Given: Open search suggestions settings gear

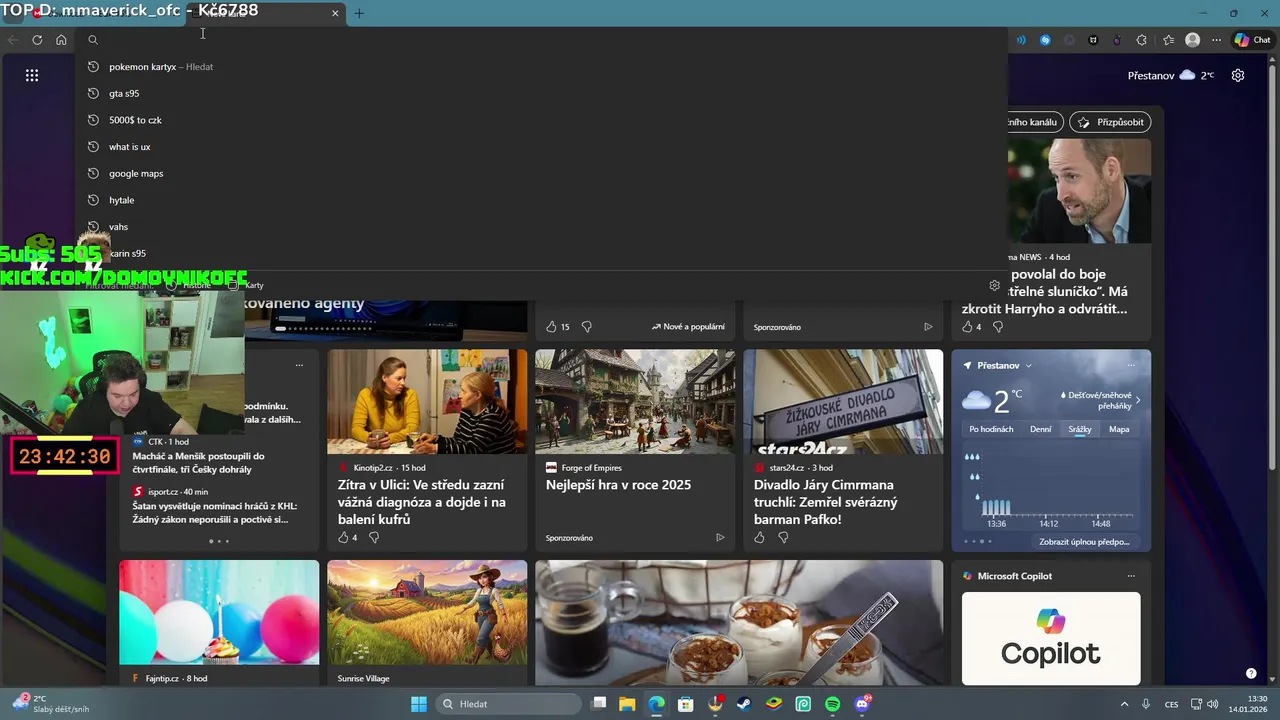Looking at the screenshot, I should tap(994, 285).
